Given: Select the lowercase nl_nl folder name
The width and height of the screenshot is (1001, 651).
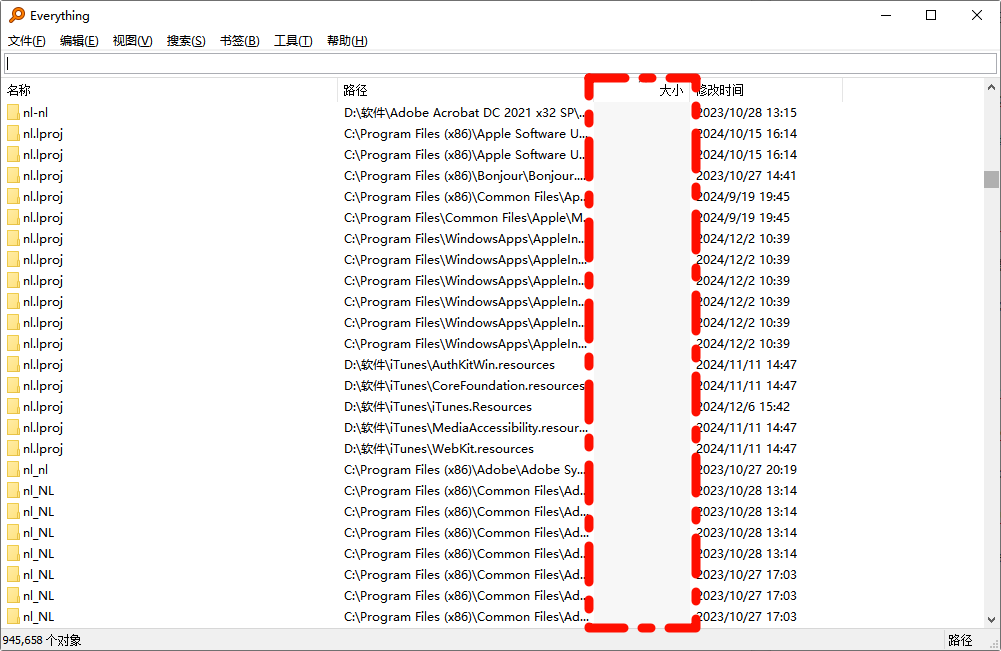Looking at the screenshot, I should coord(35,470).
